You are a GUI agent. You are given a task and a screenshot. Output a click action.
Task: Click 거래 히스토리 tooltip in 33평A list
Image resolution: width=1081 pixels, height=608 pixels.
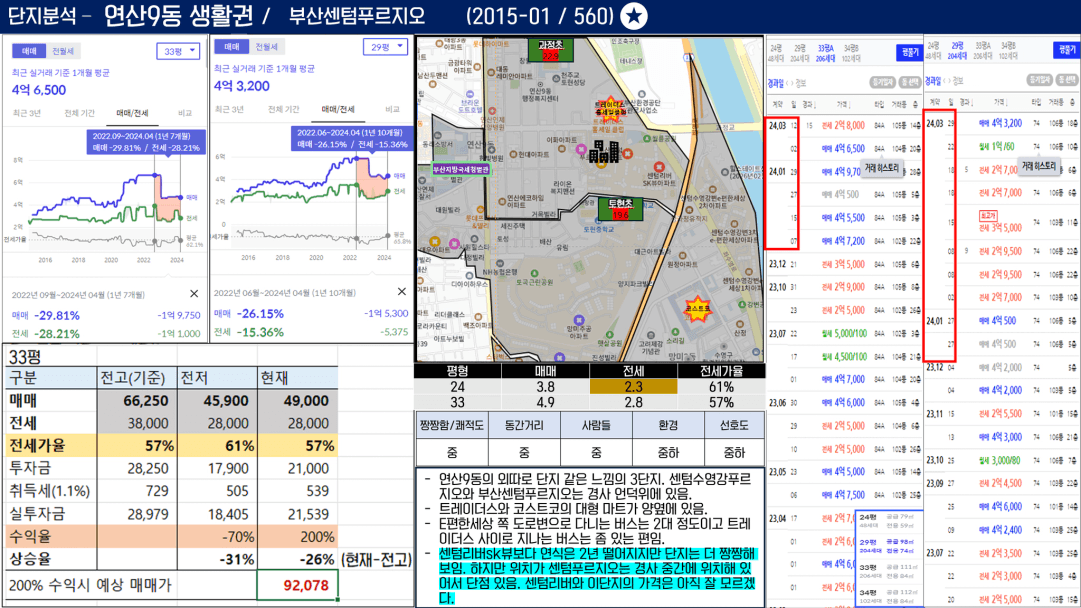tap(882, 168)
